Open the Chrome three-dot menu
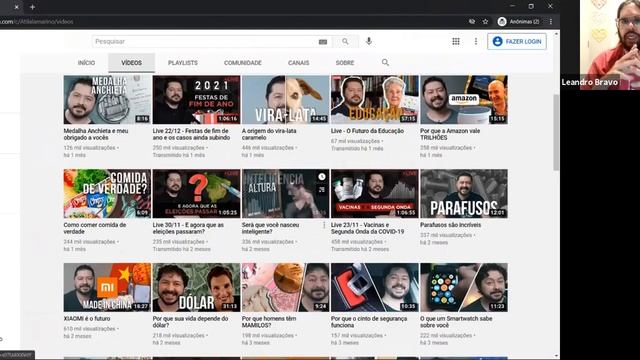640x360 pixels. [x=551, y=22]
